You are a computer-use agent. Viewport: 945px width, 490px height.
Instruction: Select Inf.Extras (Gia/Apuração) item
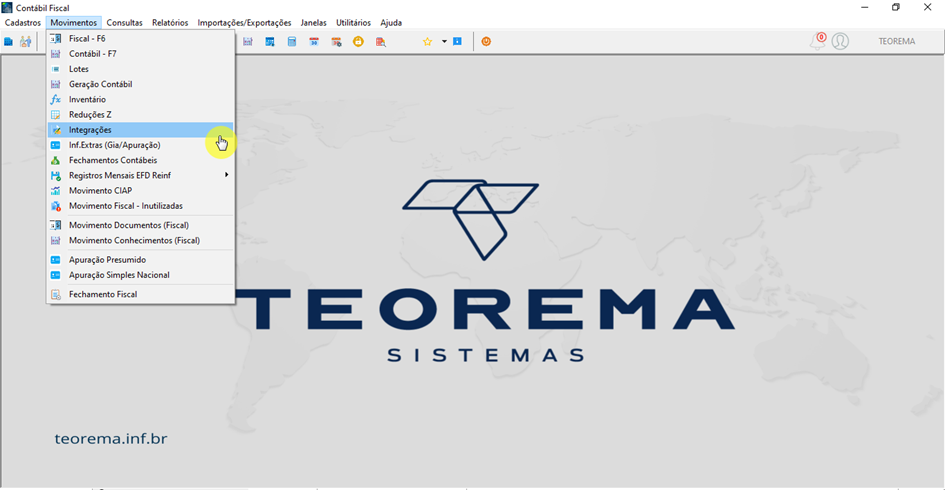(x=140, y=145)
